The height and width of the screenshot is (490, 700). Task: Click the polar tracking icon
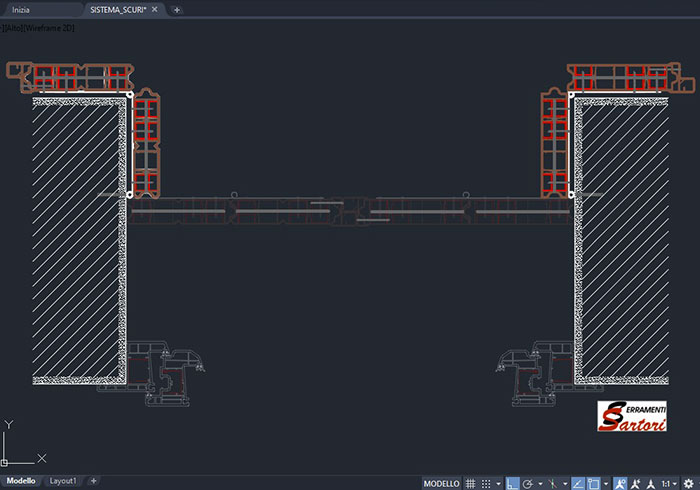527,483
